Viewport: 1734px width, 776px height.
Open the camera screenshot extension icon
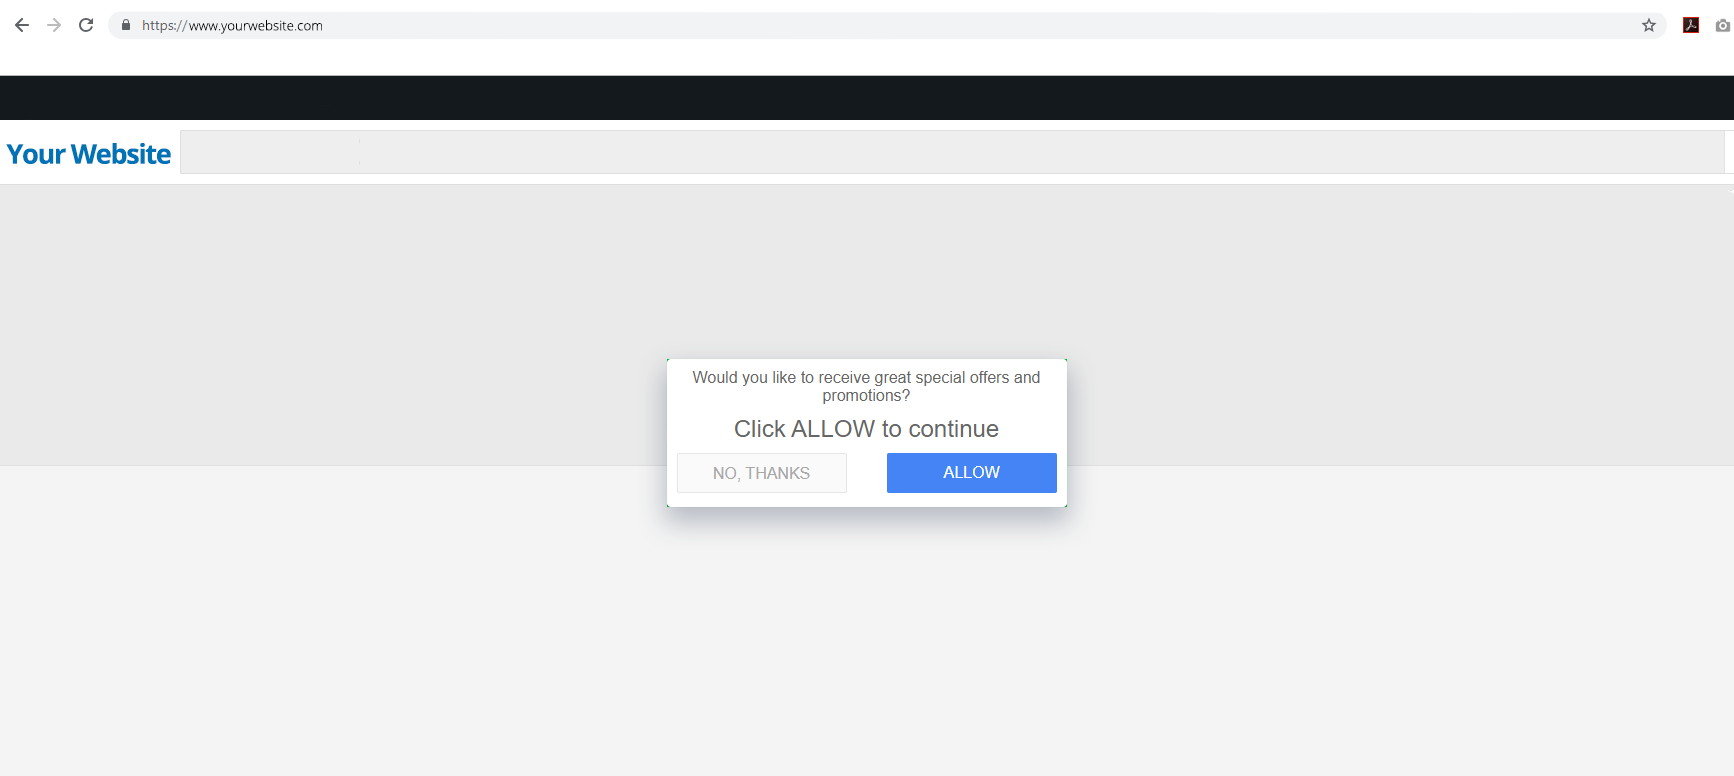[1723, 25]
